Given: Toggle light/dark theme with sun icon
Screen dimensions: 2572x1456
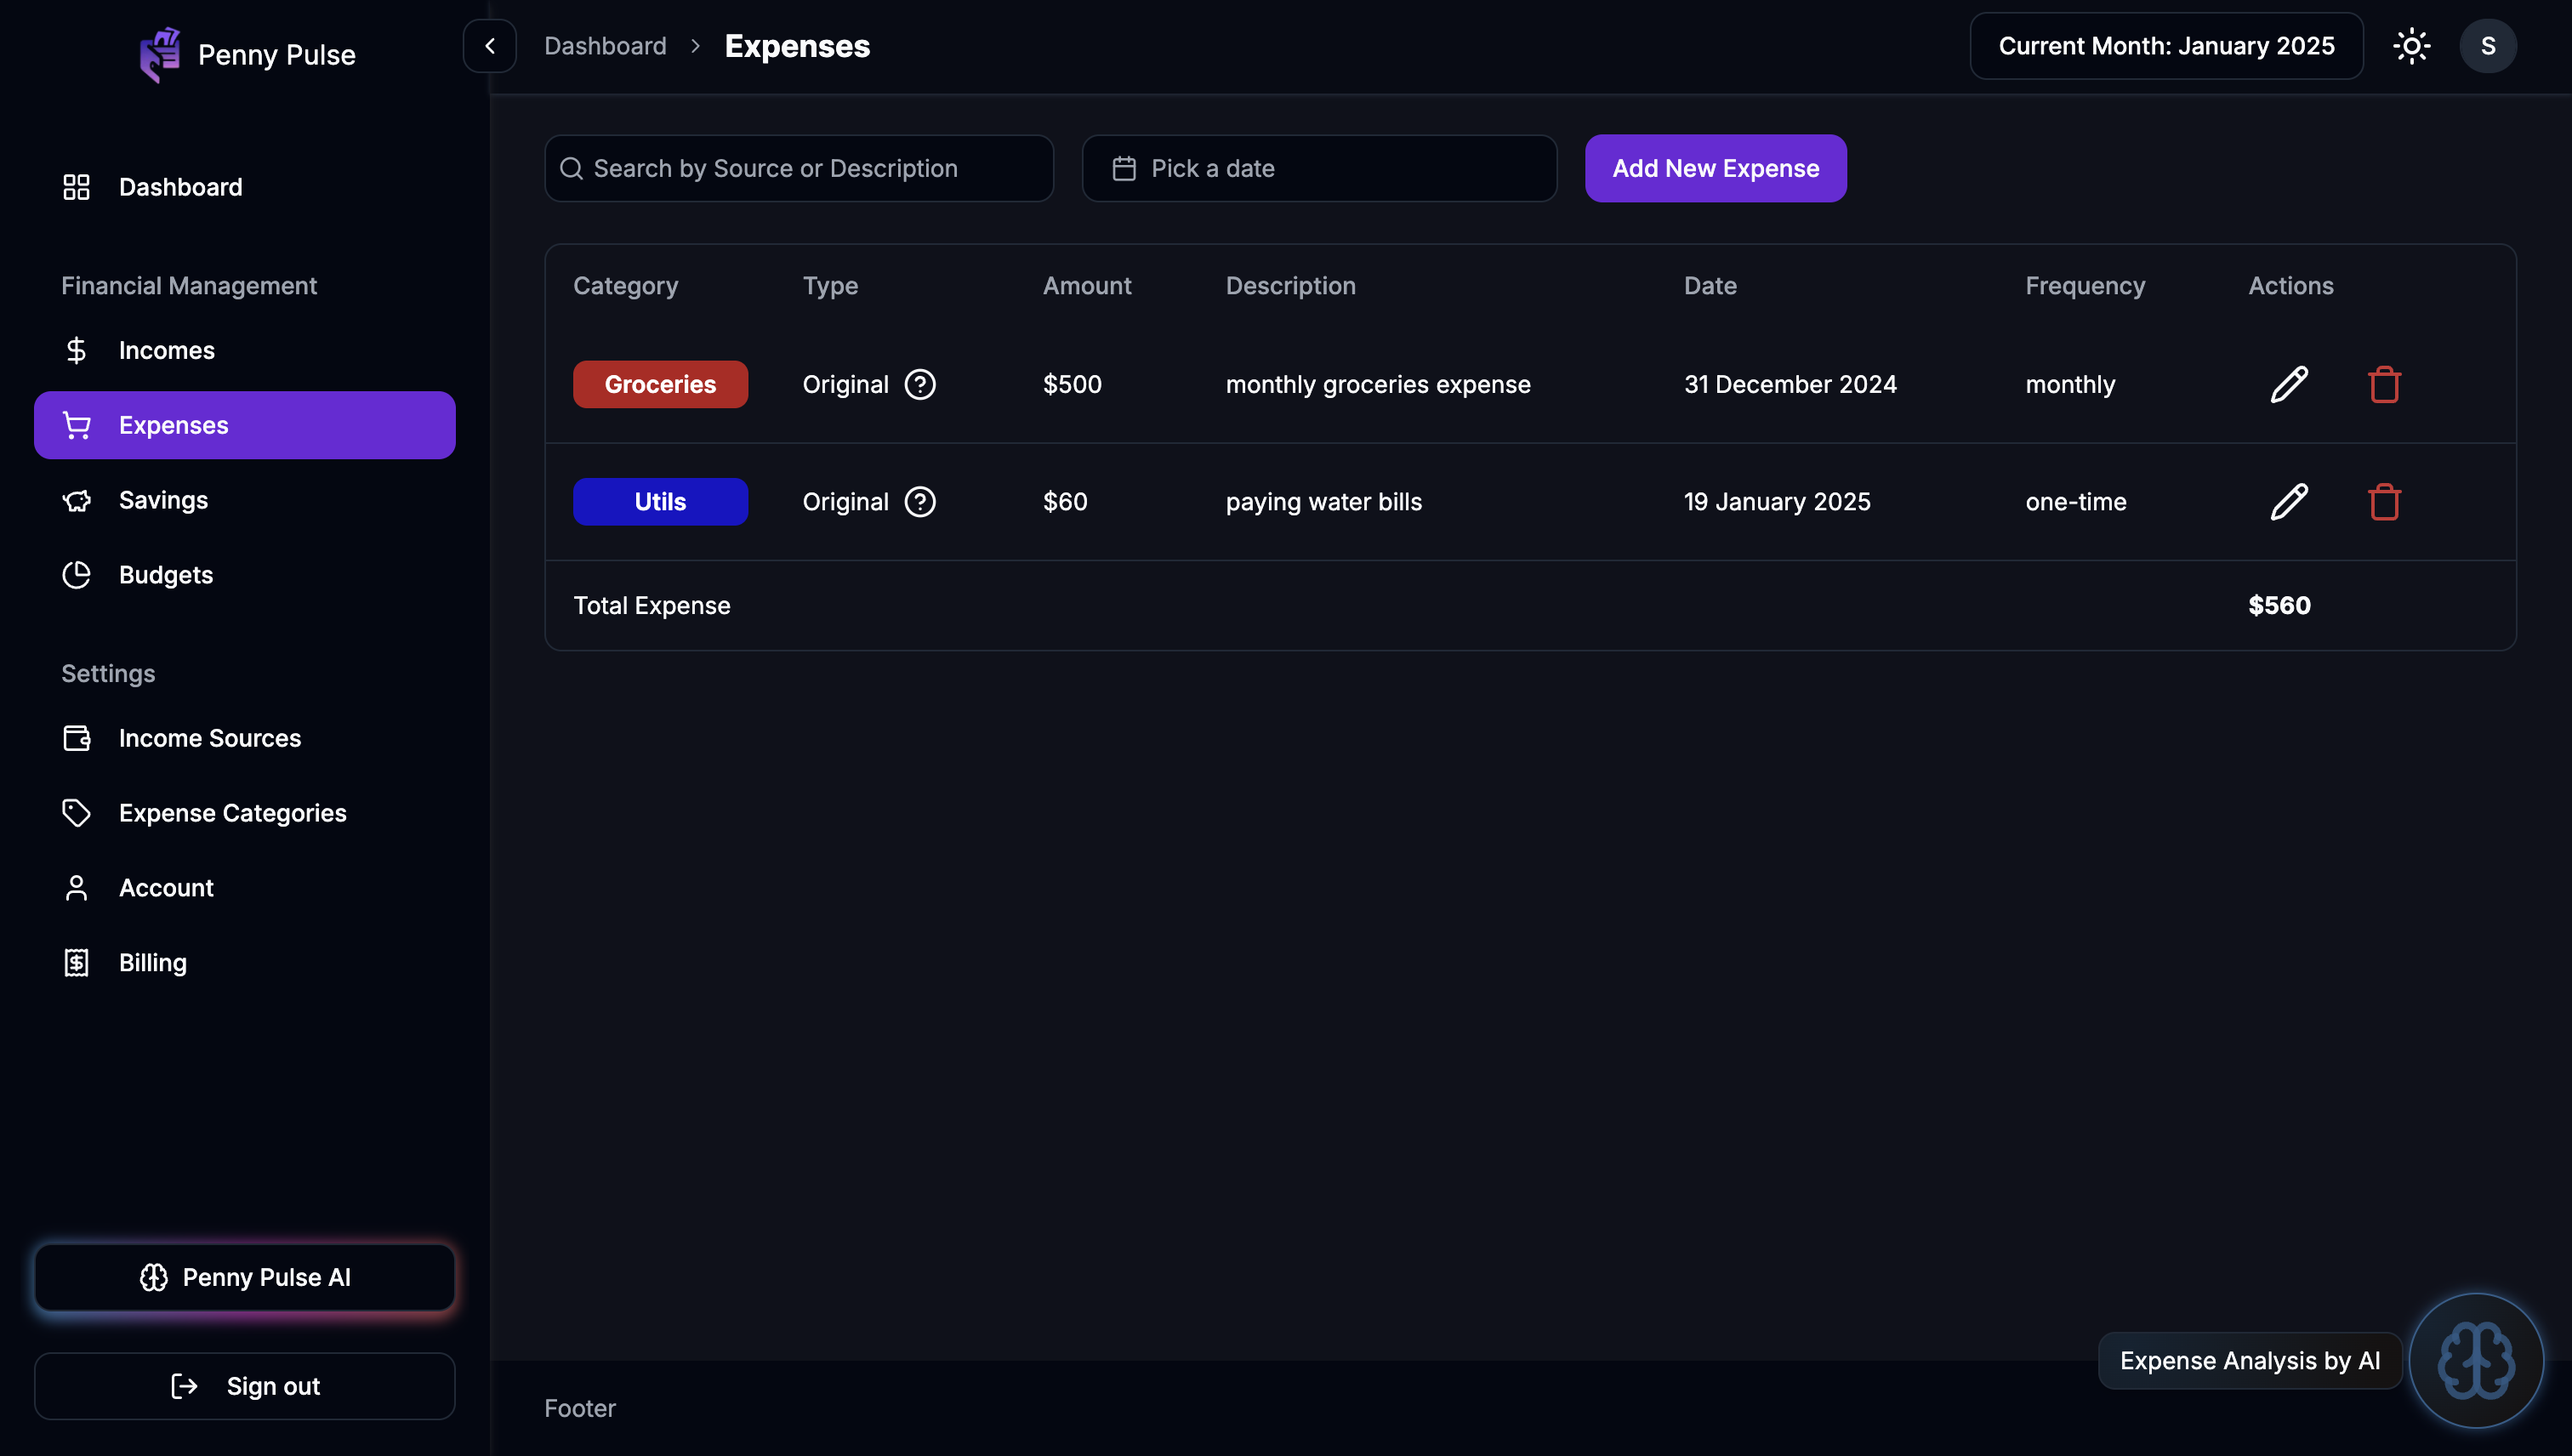Looking at the screenshot, I should click(x=2411, y=46).
